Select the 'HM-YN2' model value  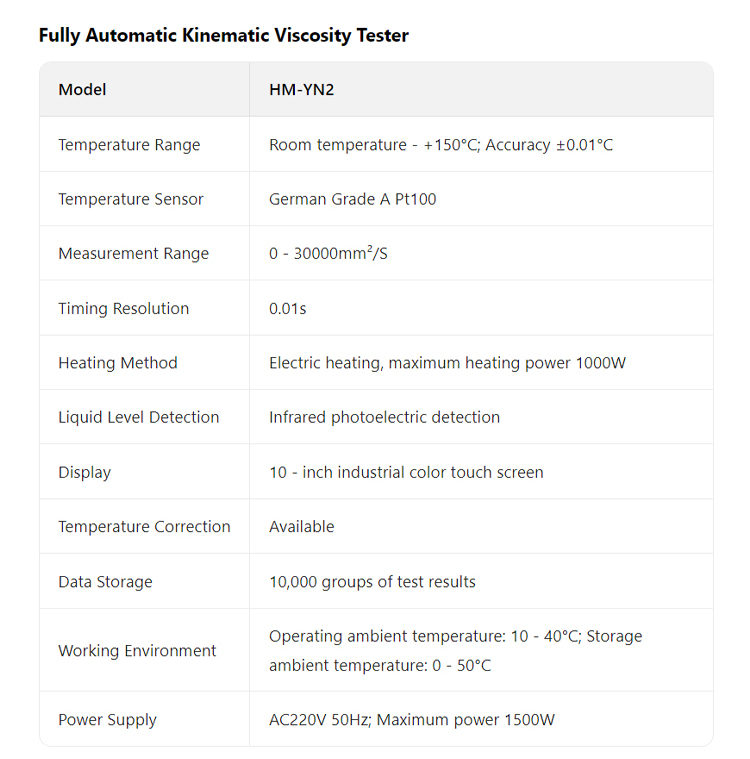coord(301,90)
